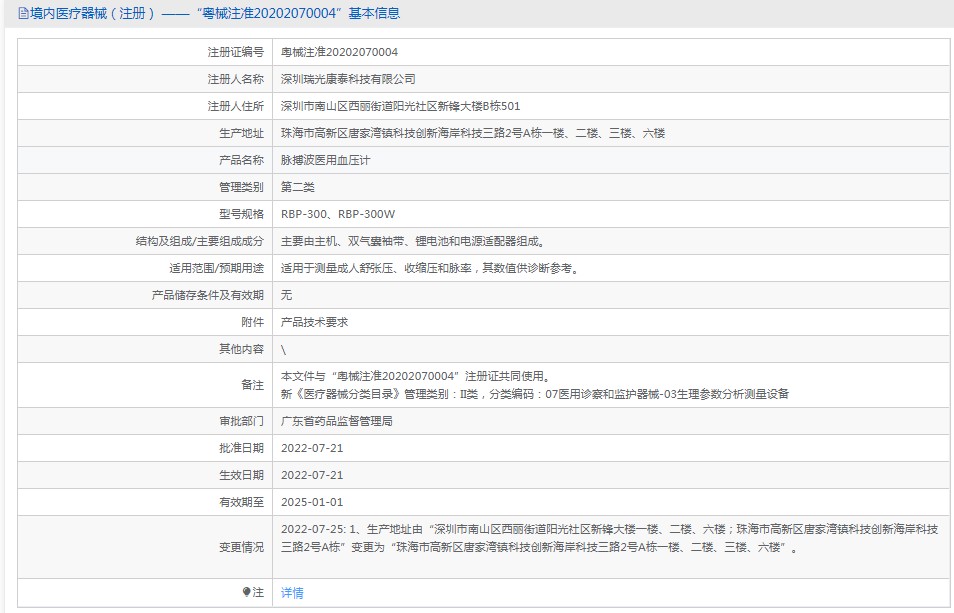Click approving department 广东省药品监督管理局
This screenshot has width=954, height=613.
pos(336,421)
